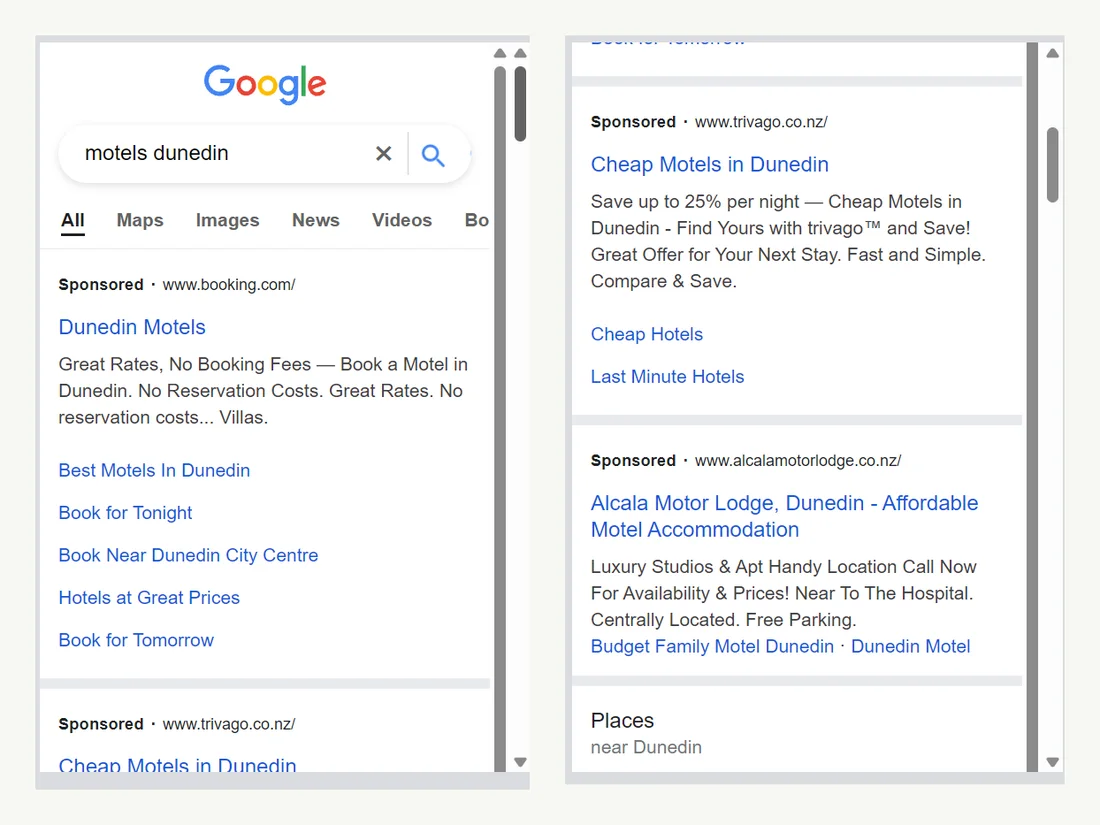Switch to the Maps tab
Image resolution: width=1100 pixels, height=825 pixels.
point(140,220)
